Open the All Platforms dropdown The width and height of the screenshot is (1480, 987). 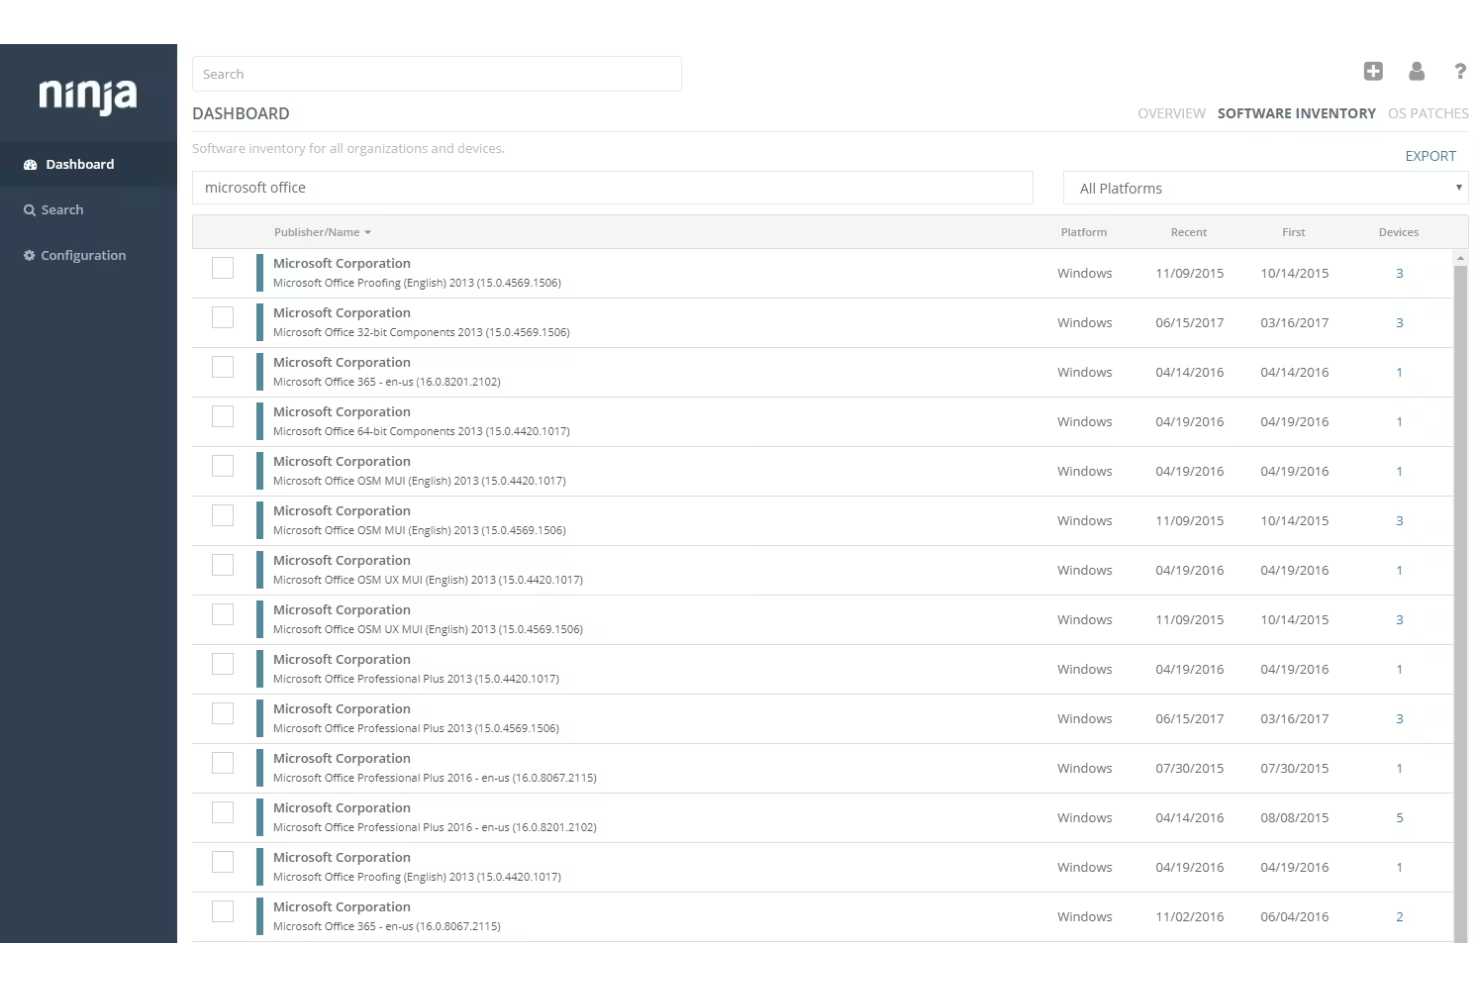[1265, 188]
